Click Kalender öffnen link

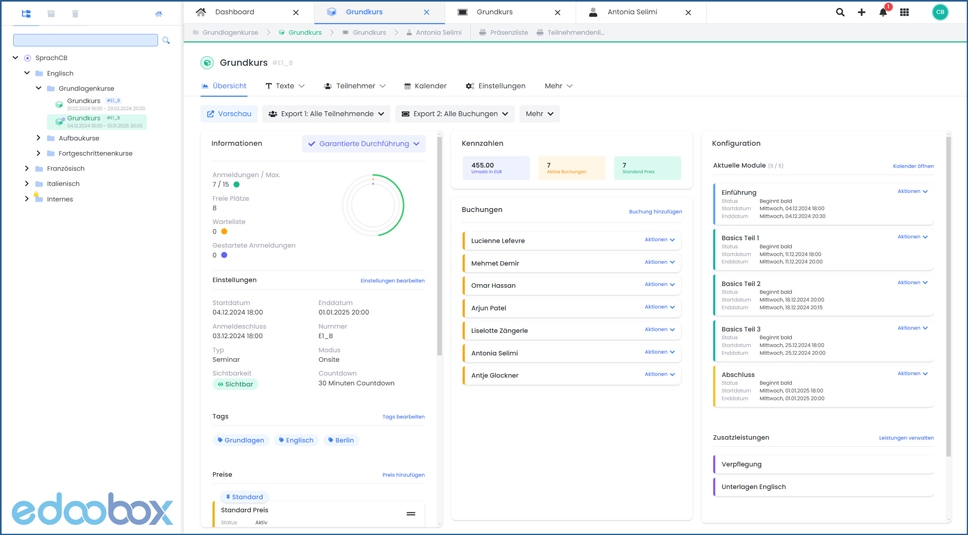pos(913,166)
